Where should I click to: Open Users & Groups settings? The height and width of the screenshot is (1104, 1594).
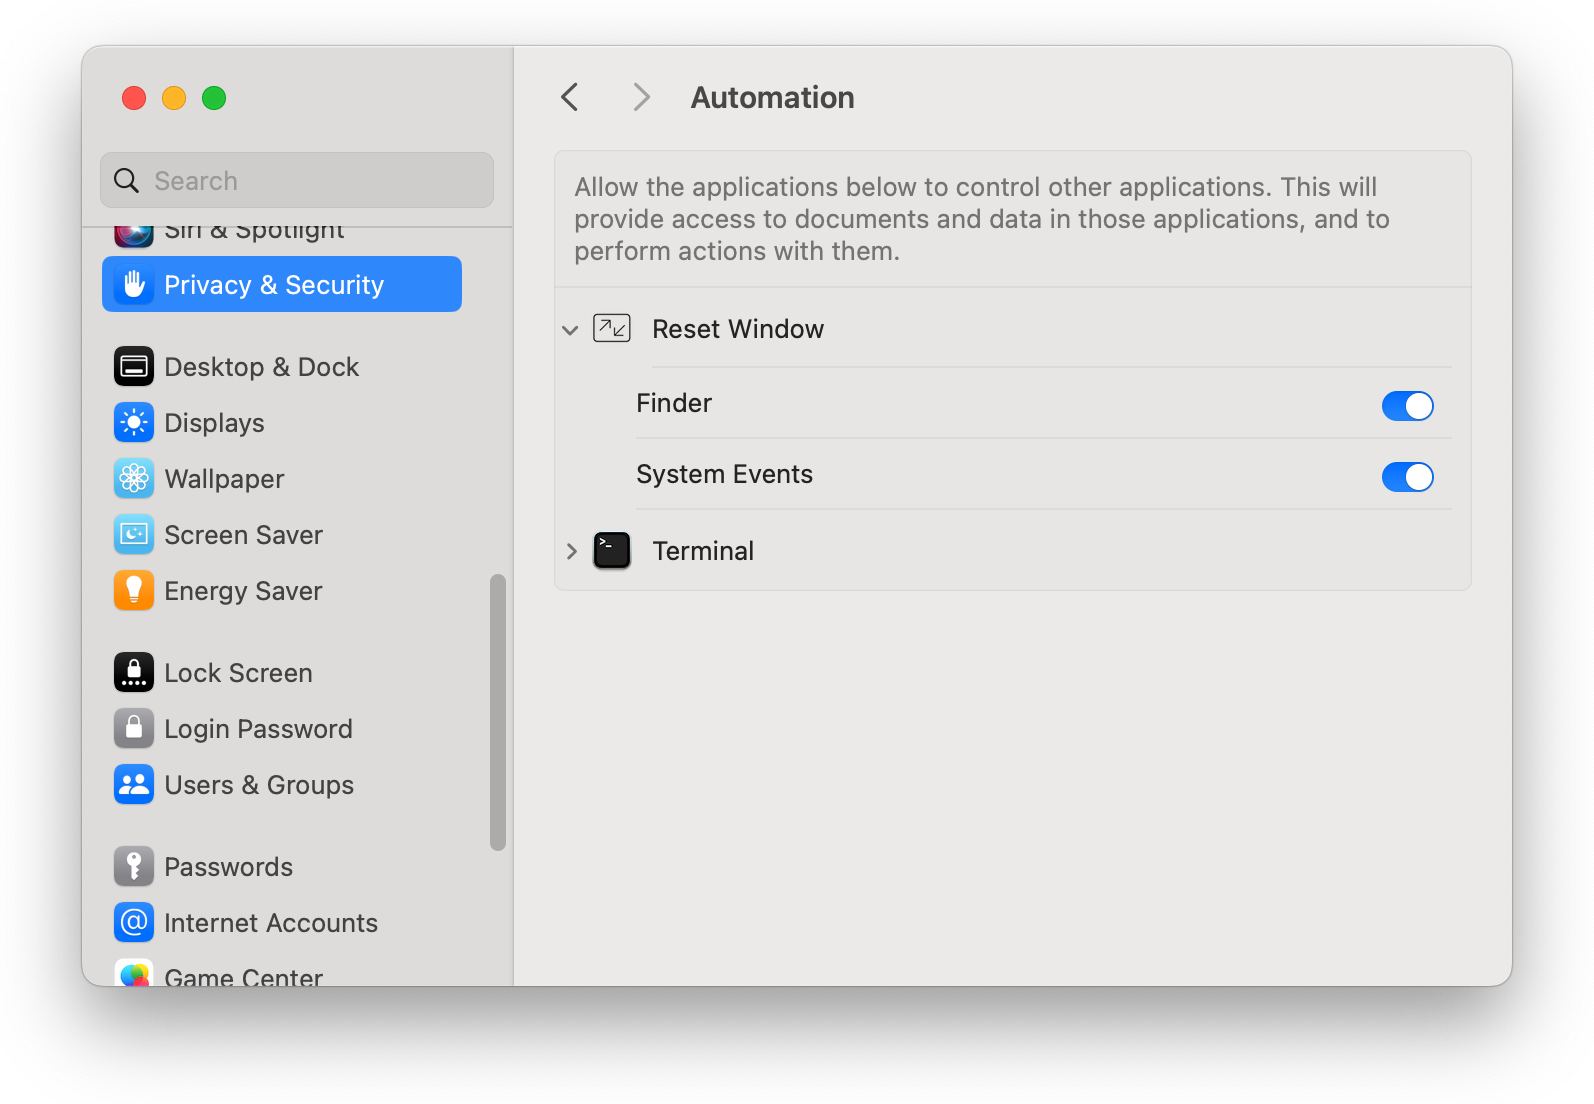pos(282,785)
